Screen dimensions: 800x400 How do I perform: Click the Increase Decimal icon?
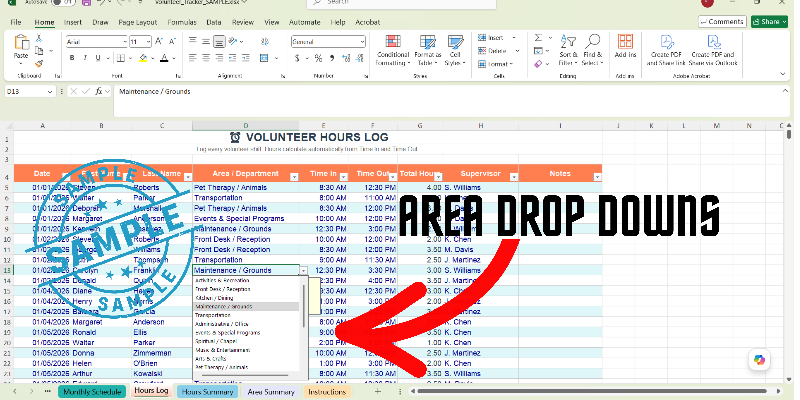347,58
